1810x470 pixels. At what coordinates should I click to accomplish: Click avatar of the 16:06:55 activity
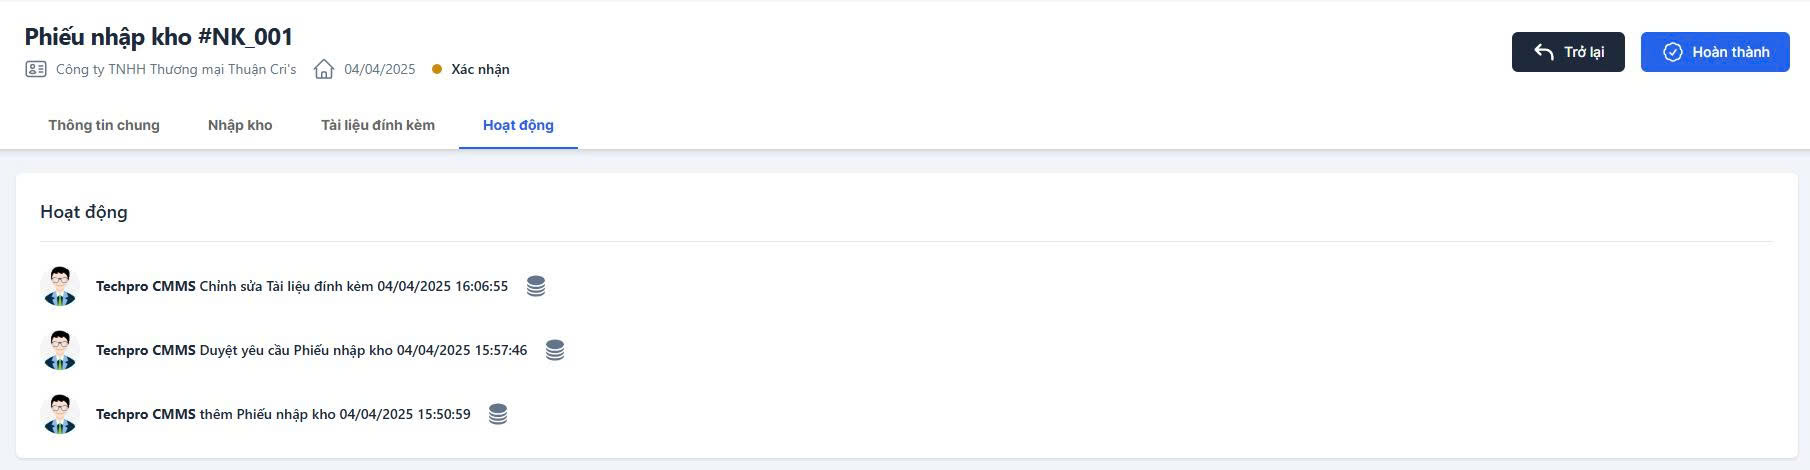(x=60, y=286)
